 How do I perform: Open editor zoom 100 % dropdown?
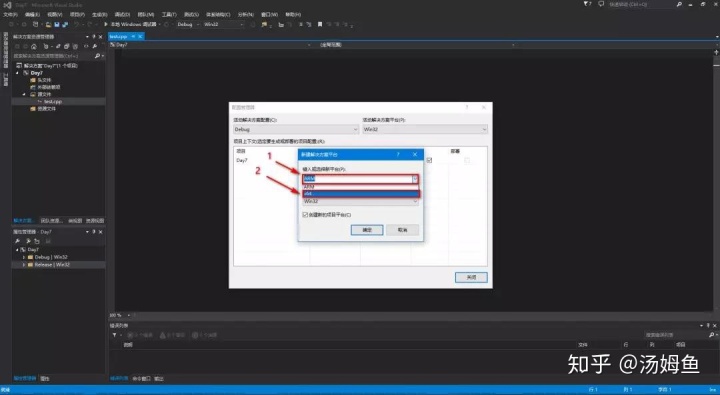[129, 315]
